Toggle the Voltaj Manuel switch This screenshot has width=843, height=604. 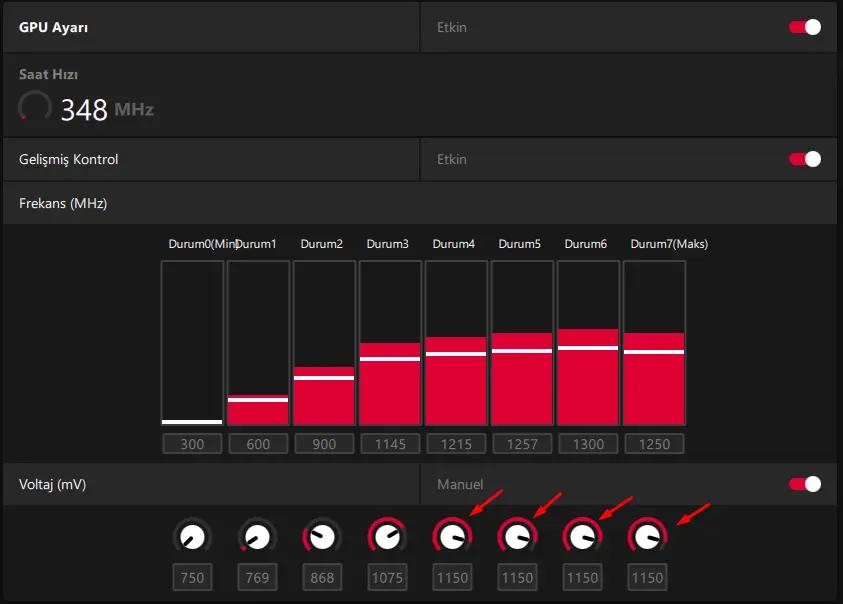tap(804, 484)
